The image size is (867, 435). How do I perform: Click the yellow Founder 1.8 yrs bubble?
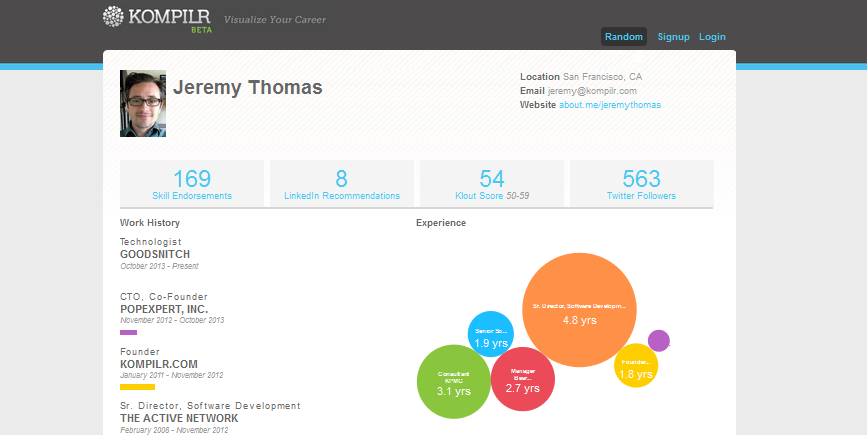[636, 365]
